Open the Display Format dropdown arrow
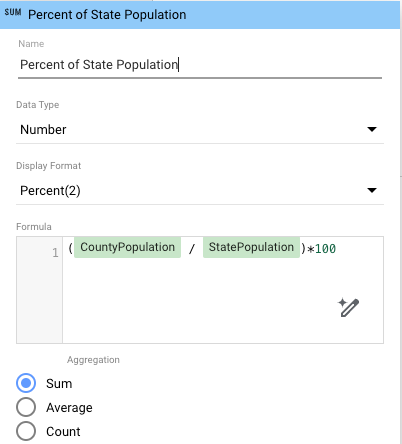The width and height of the screenshot is (402, 444). click(x=372, y=190)
